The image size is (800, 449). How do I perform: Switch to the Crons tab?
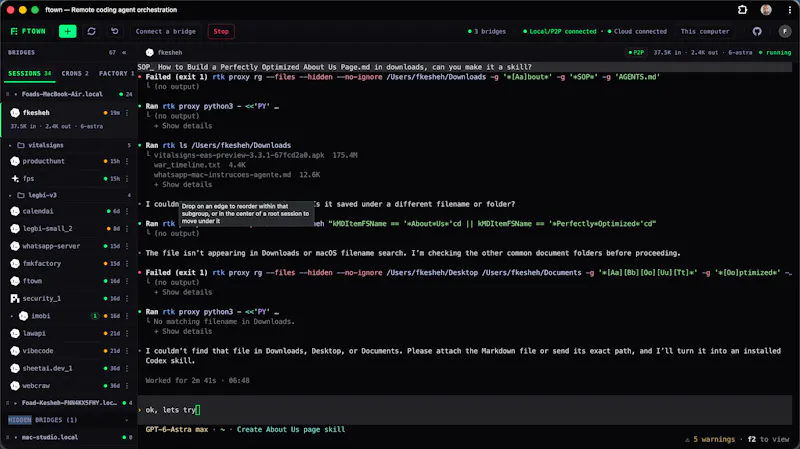pos(75,73)
